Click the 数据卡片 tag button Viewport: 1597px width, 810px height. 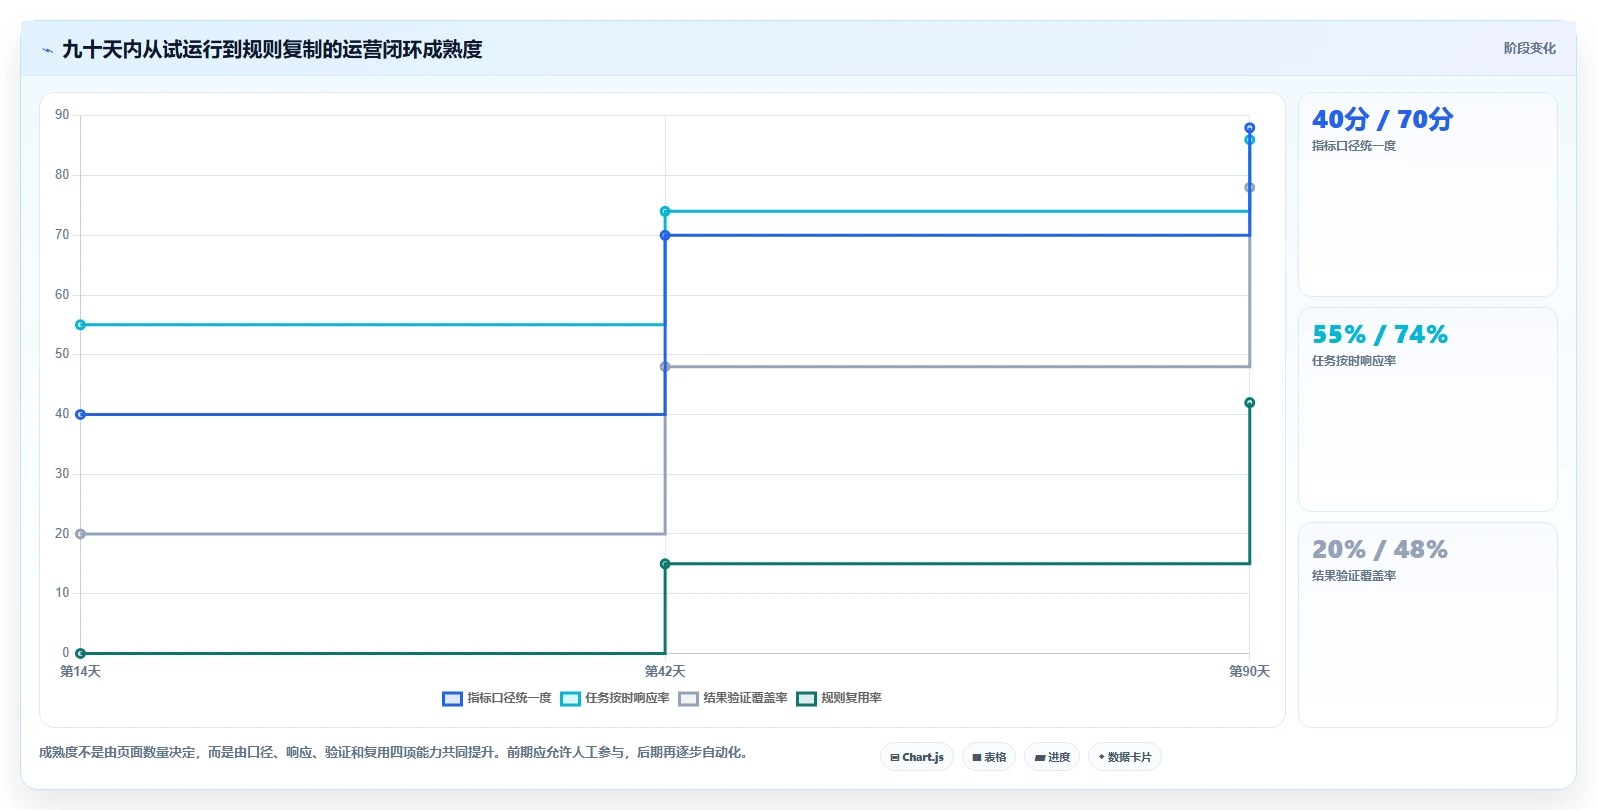1125,757
